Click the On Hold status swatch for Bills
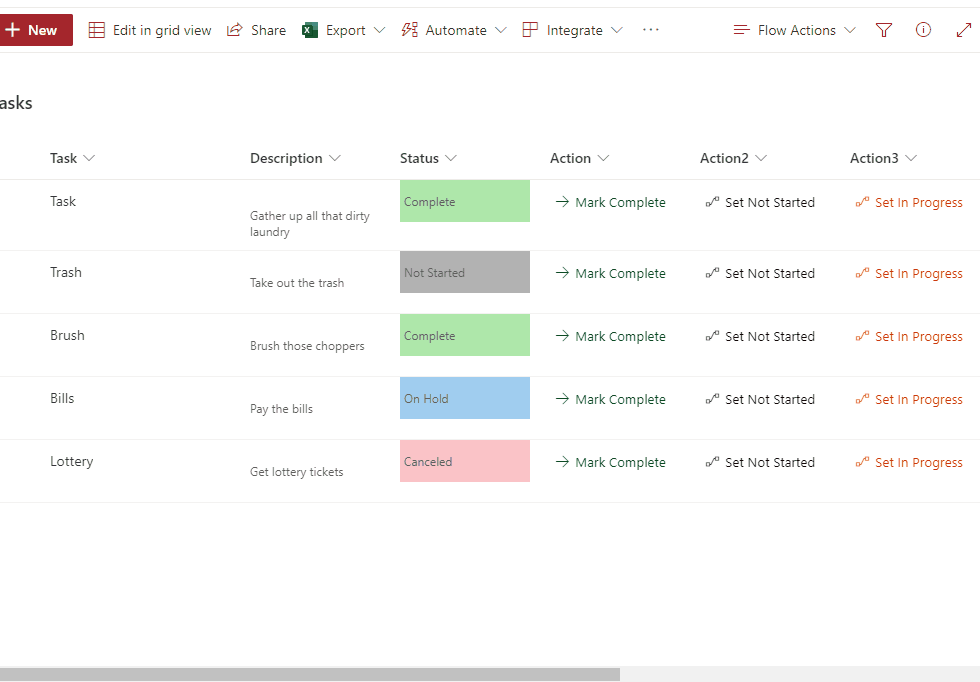 pos(464,398)
